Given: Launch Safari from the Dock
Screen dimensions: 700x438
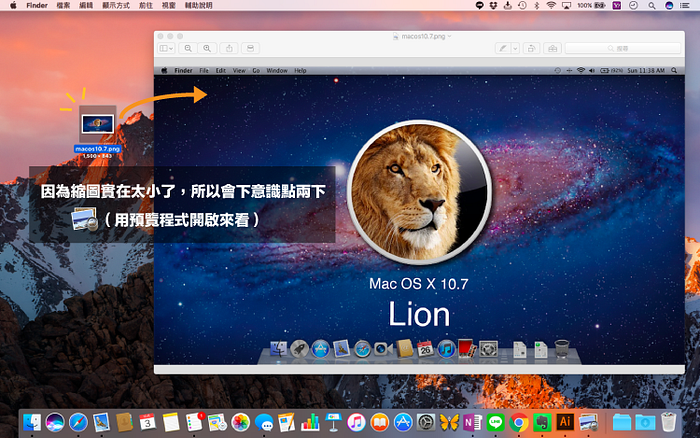Looking at the screenshot, I should pos(78,422).
